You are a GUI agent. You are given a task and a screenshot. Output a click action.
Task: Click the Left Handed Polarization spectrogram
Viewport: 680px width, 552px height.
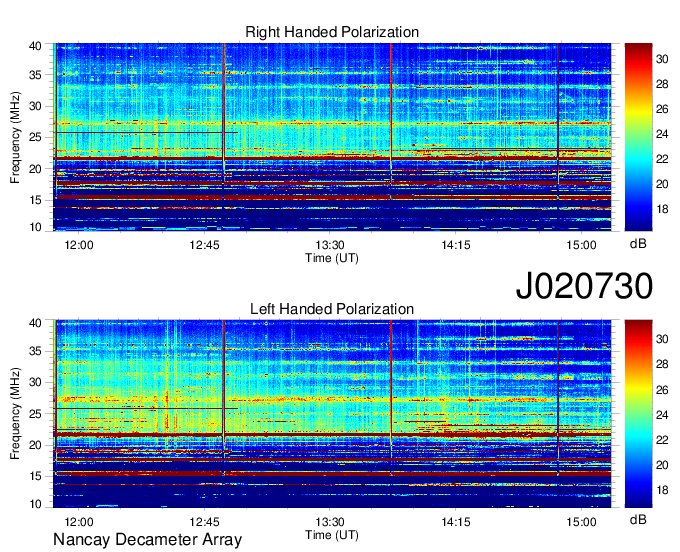click(332, 414)
